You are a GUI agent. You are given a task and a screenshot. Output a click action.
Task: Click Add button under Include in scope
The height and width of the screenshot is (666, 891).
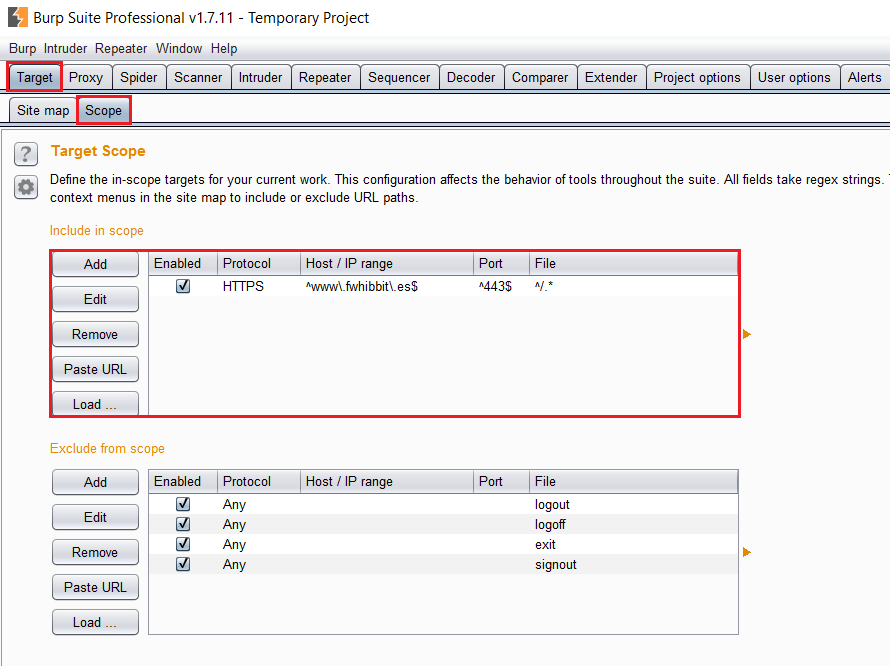95,264
